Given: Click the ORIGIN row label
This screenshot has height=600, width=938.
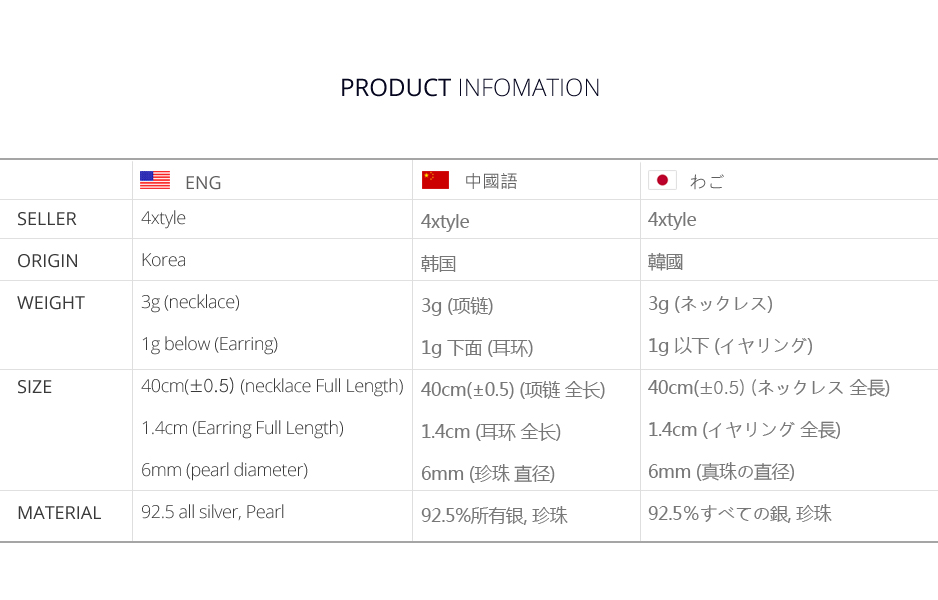Looking at the screenshot, I should coord(48,261).
